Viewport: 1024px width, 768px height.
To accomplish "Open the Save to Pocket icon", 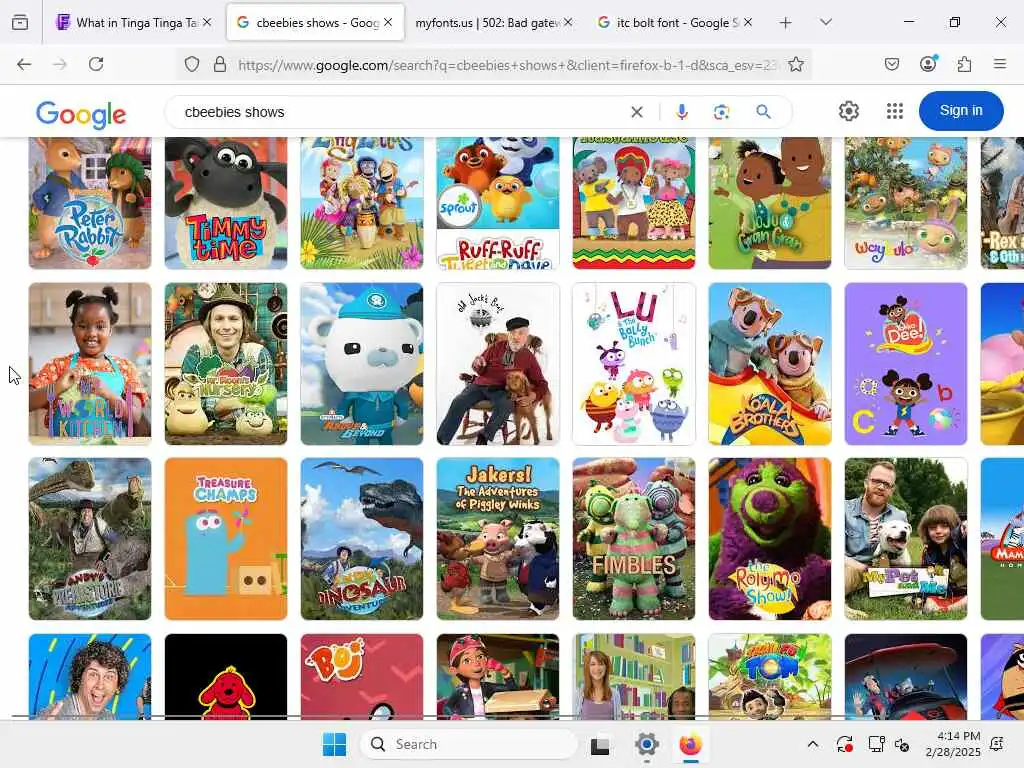I will (892, 64).
